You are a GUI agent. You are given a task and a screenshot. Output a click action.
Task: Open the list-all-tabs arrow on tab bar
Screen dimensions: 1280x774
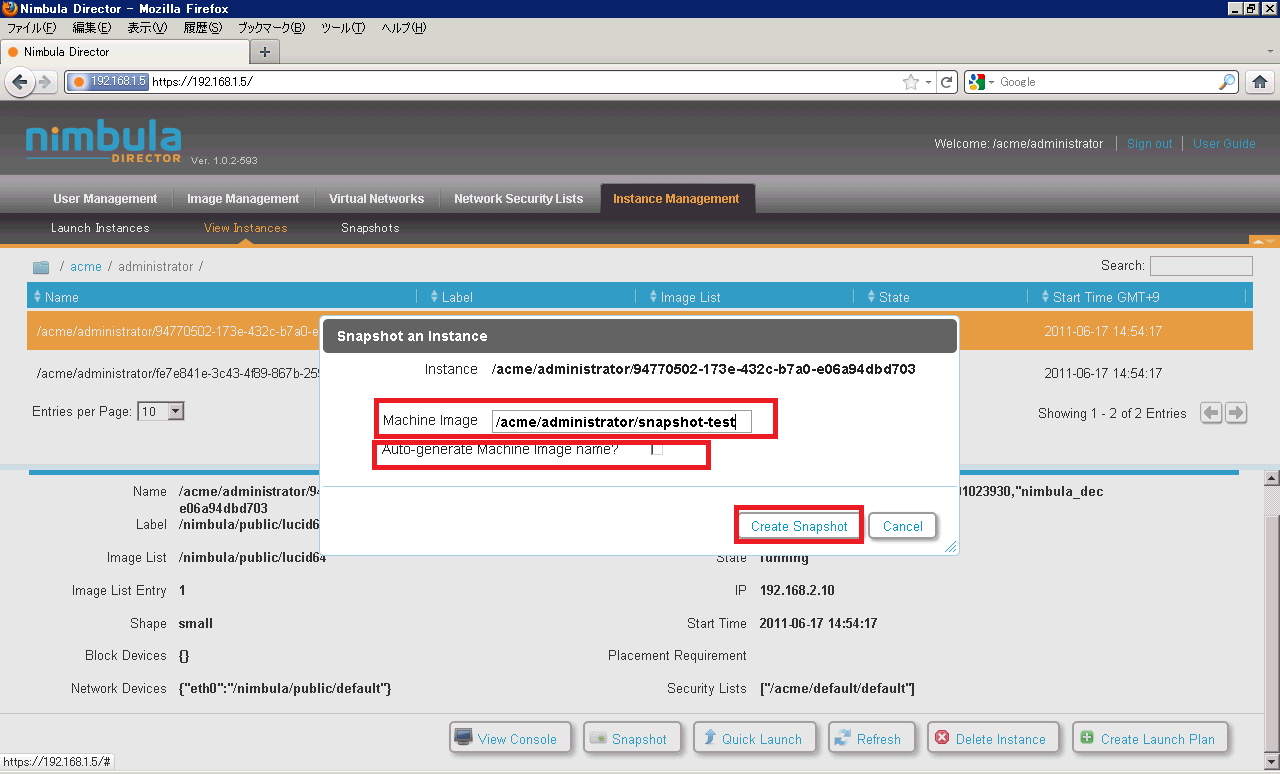[x=1270, y=51]
